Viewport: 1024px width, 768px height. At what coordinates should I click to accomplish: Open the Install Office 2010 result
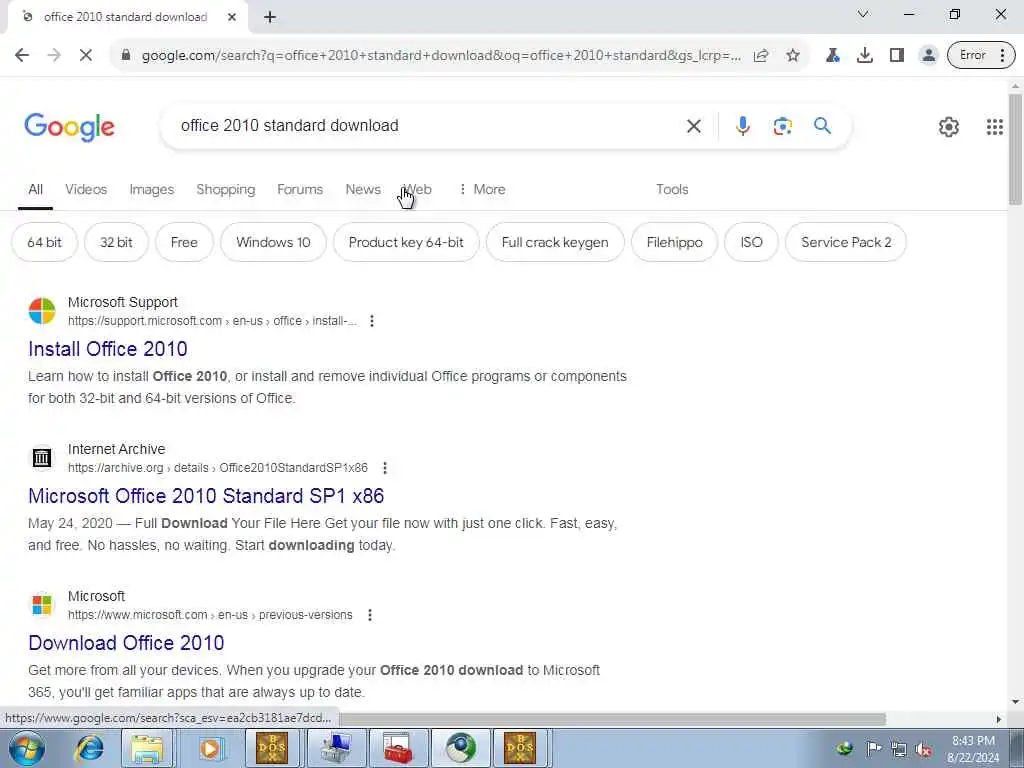pyautogui.click(x=108, y=349)
